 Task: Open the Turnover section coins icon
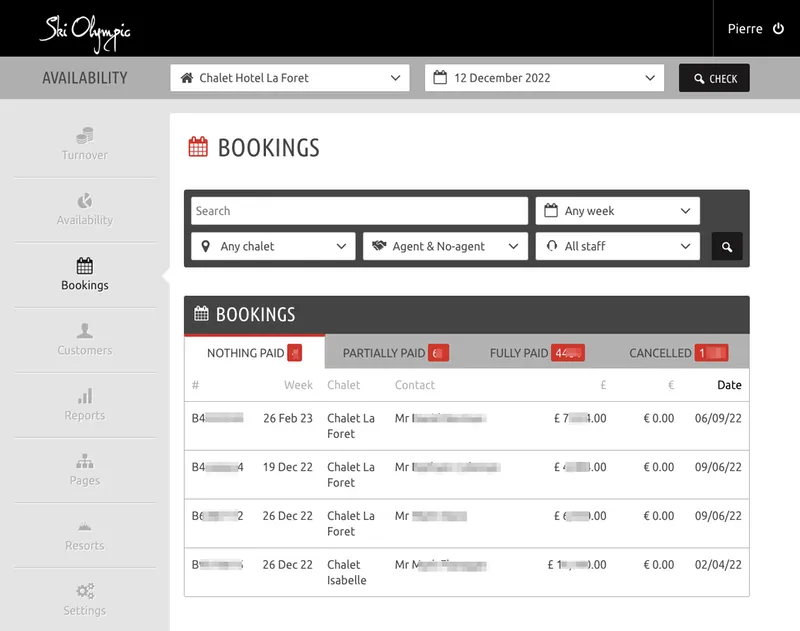click(85, 136)
